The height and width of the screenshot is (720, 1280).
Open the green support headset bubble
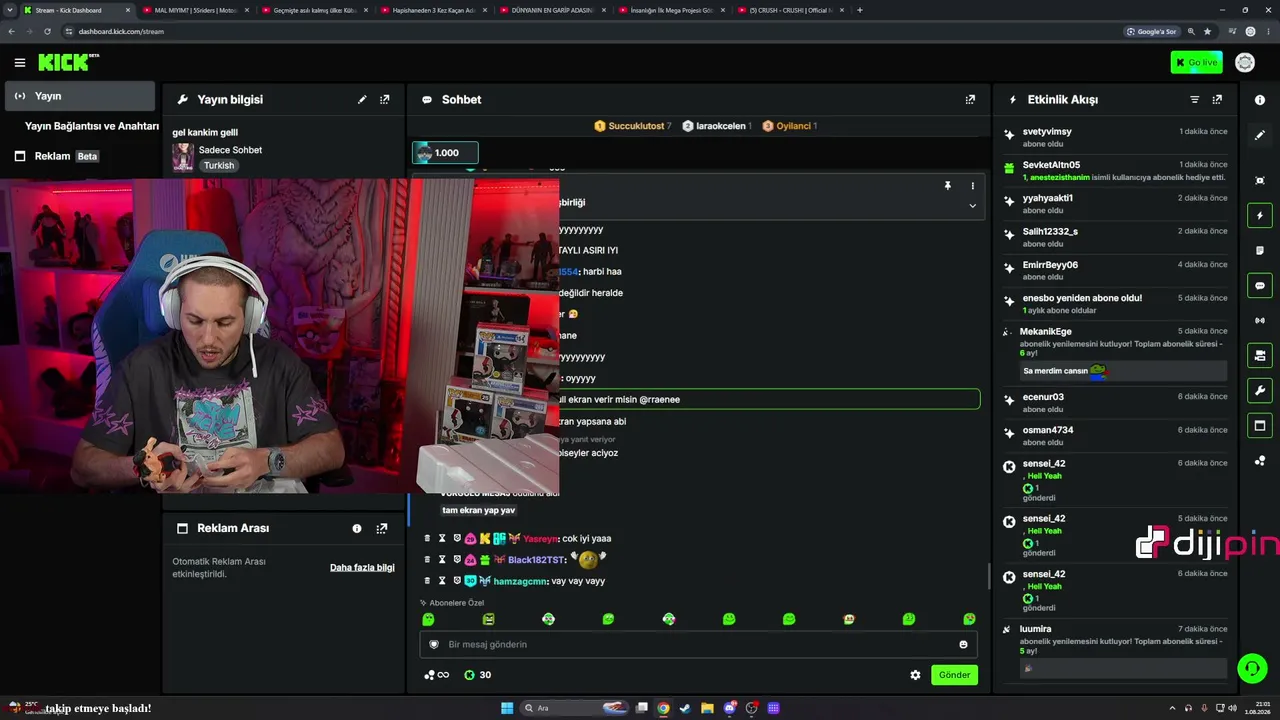[x=1251, y=668]
